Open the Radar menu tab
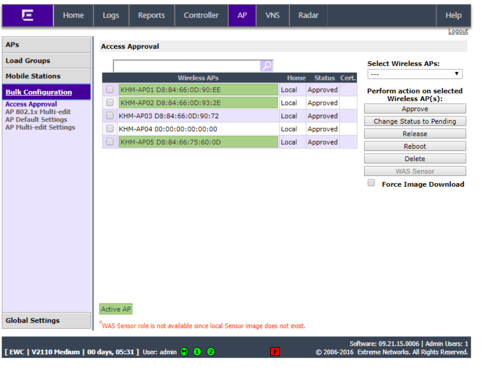The image size is (490, 371). click(x=308, y=15)
